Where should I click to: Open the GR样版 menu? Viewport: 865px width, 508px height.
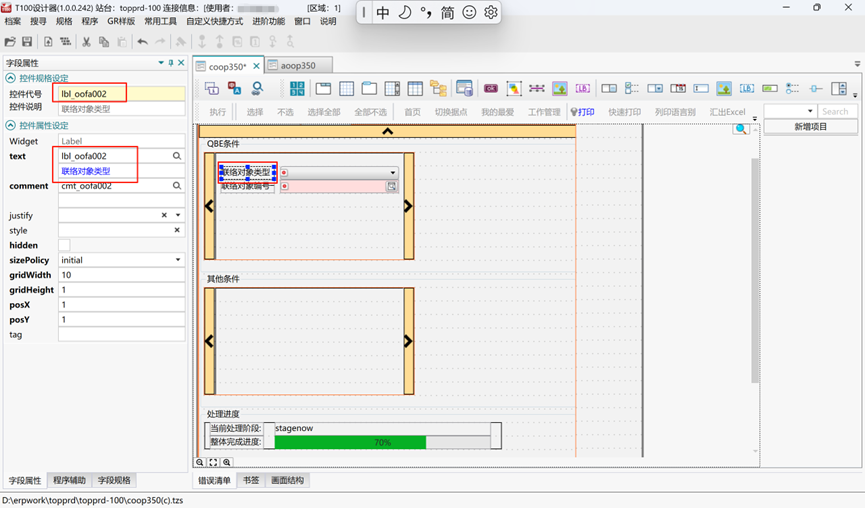pos(121,21)
